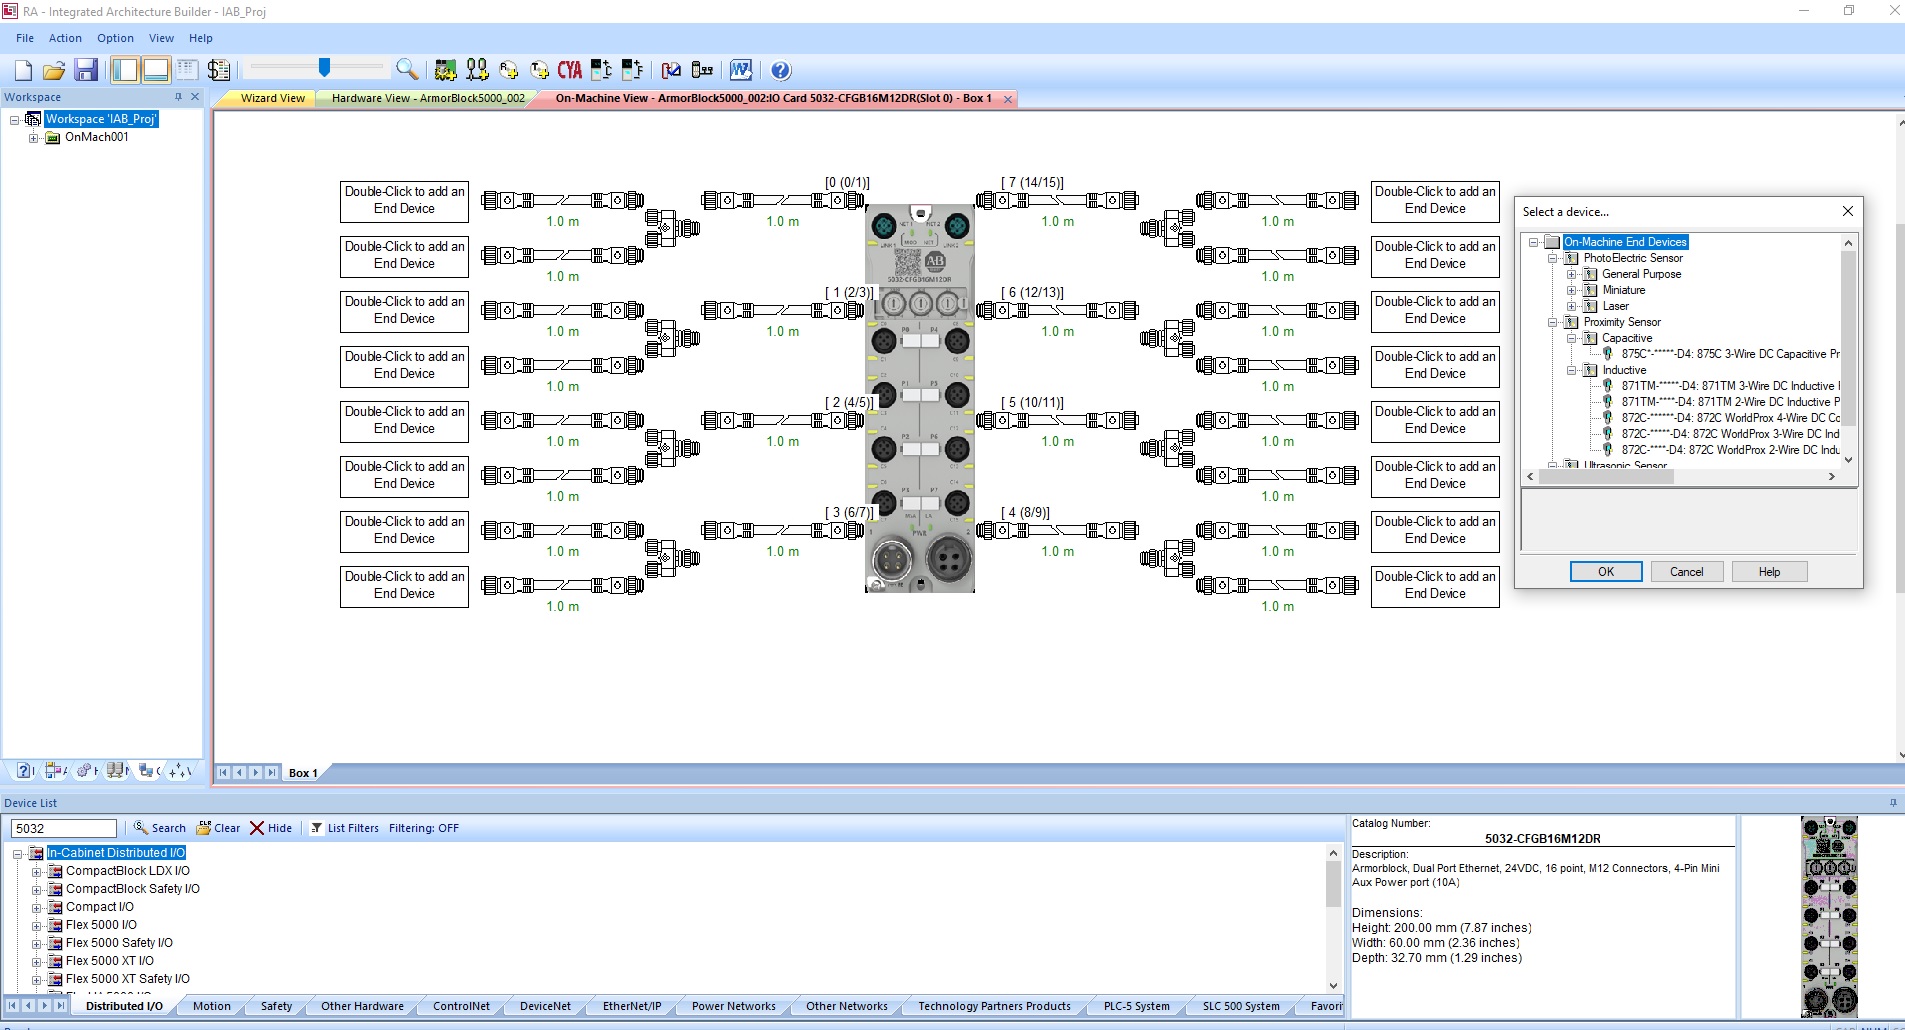Image resolution: width=1905 pixels, height=1030 pixels.
Task: Click the workspace networked computers tab icon
Action: pyautogui.click(x=149, y=770)
